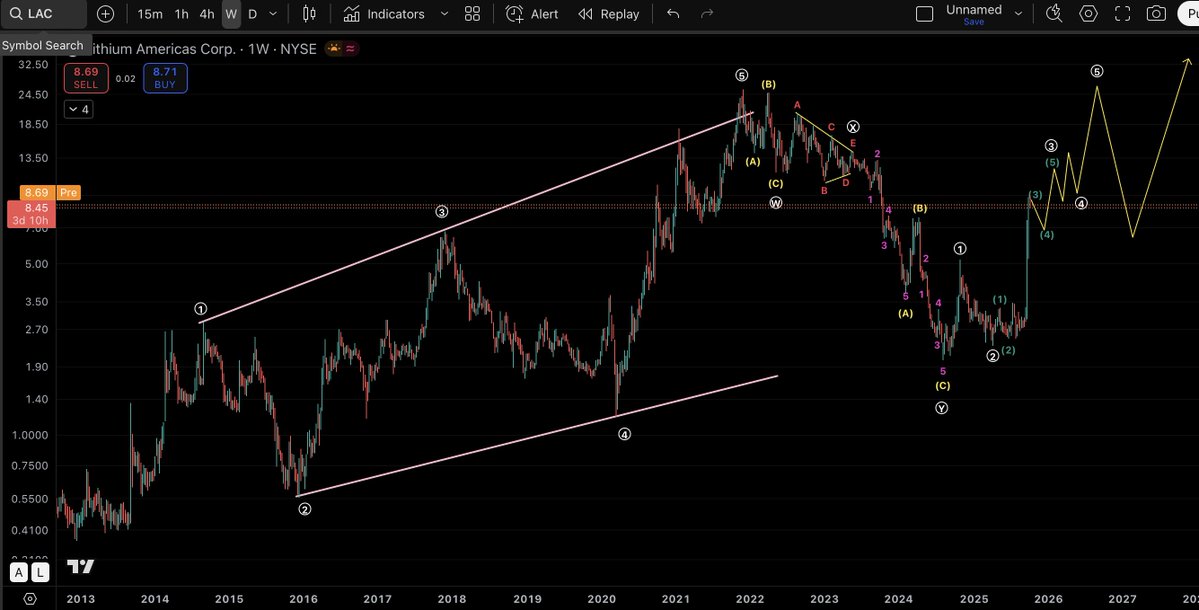Screen dimensions: 1199x610
Task: Click the Unnamed layout name
Action: point(973,9)
